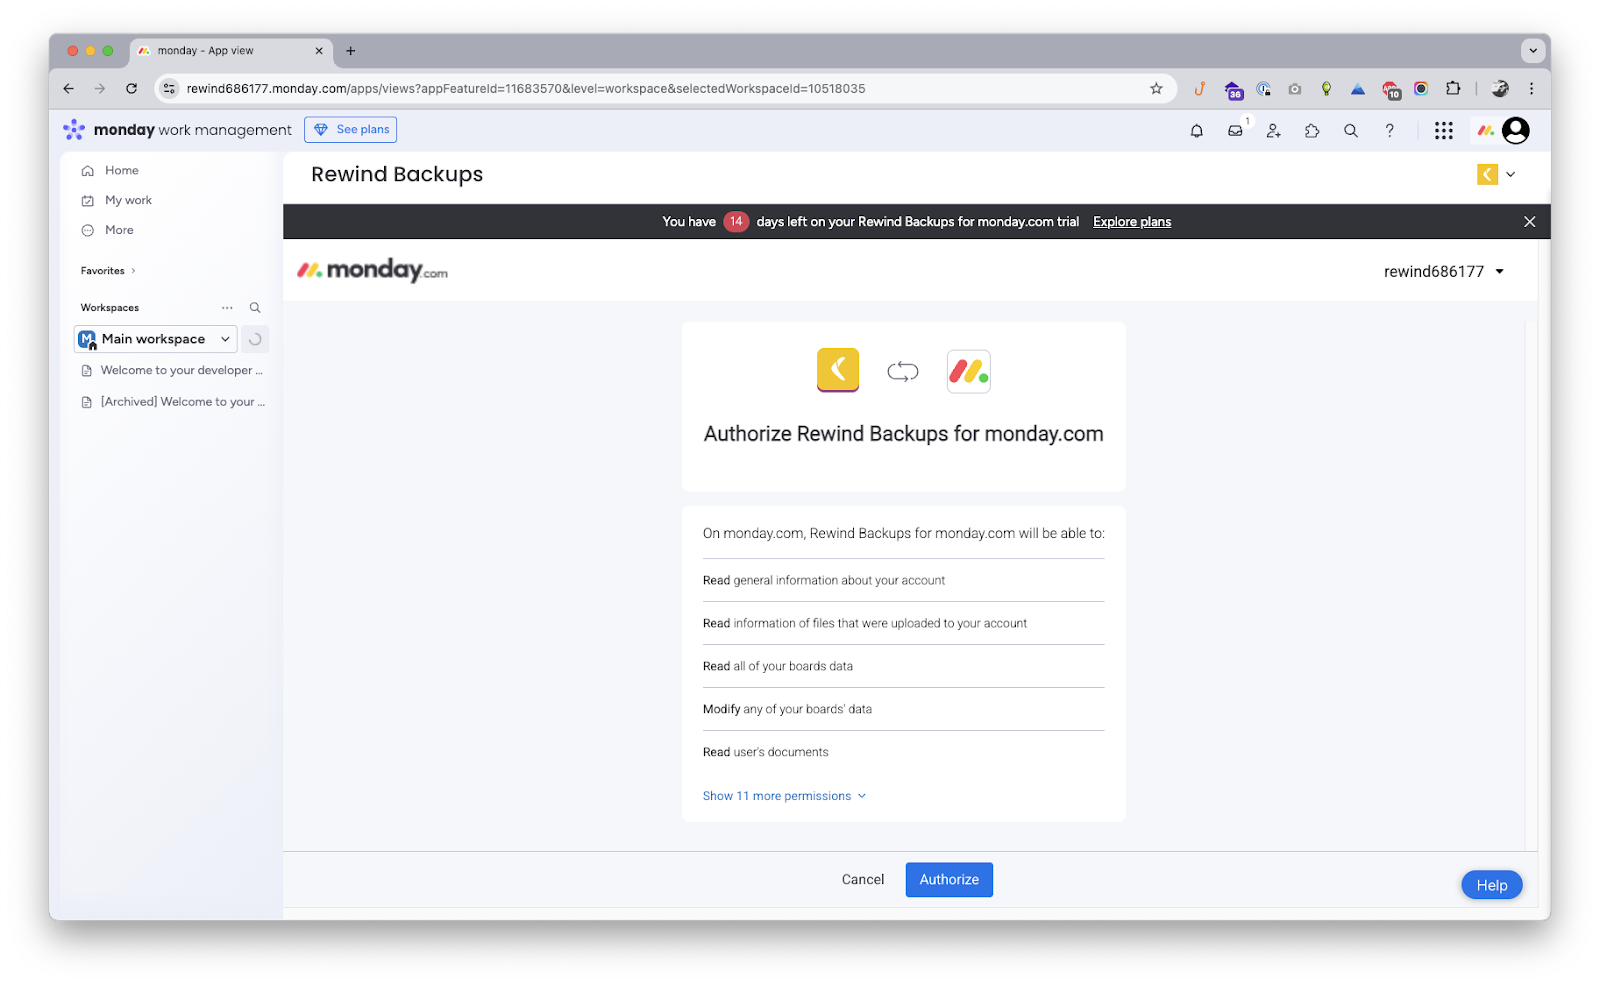1600x985 pixels.
Task: Click the invite members icon
Action: pyautogui.click(x=1273, y=130)
